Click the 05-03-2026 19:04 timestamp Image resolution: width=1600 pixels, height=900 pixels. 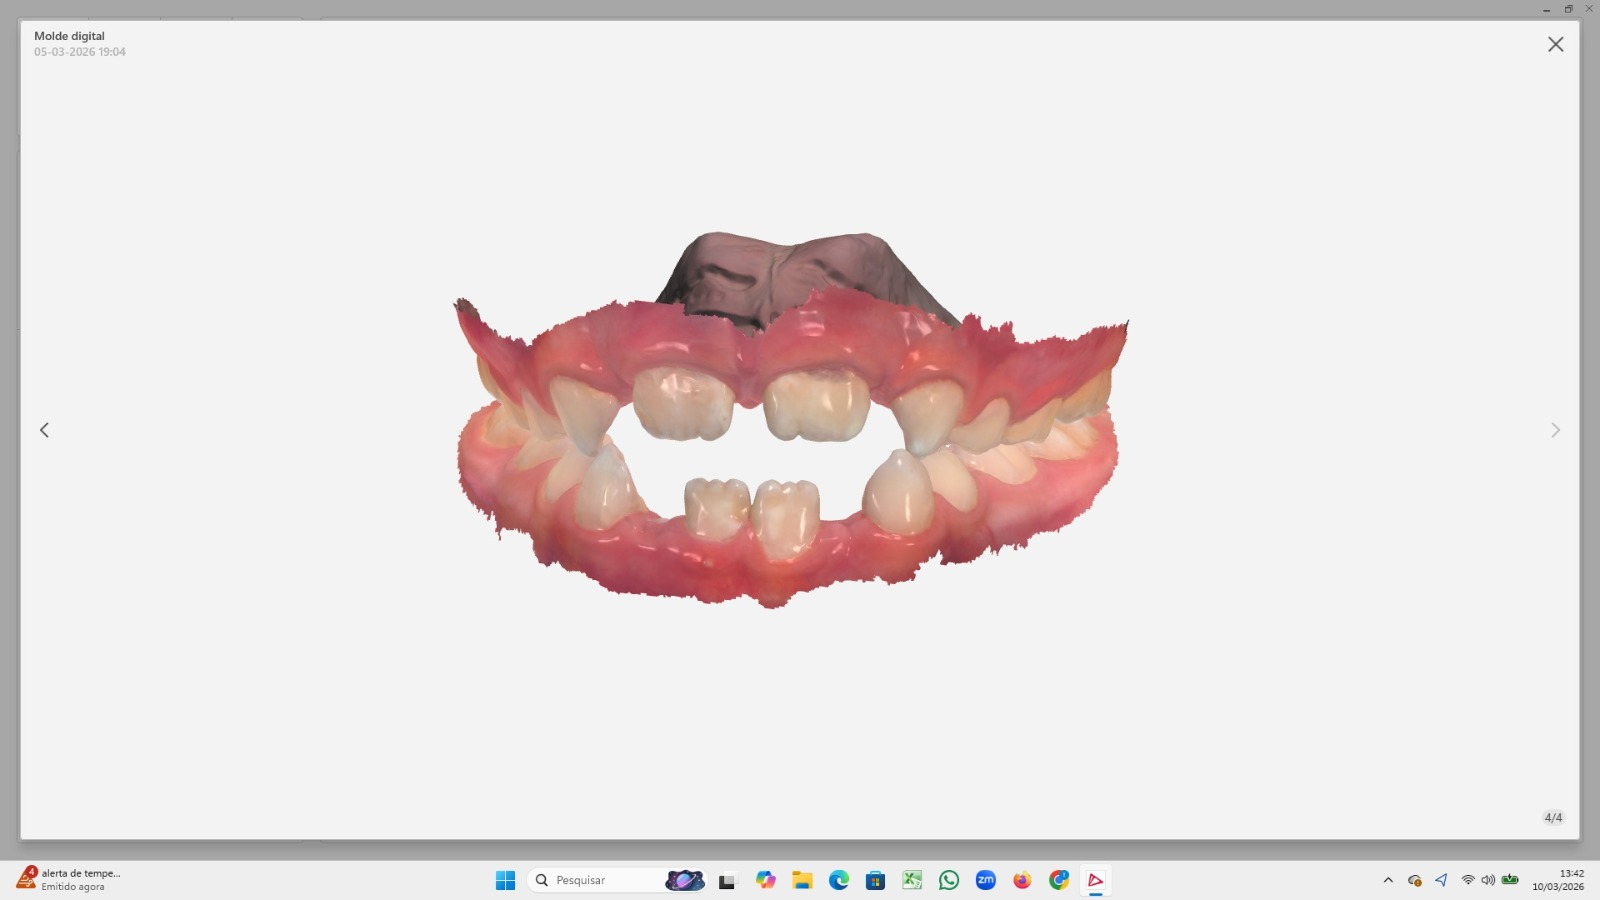(80, 52)
